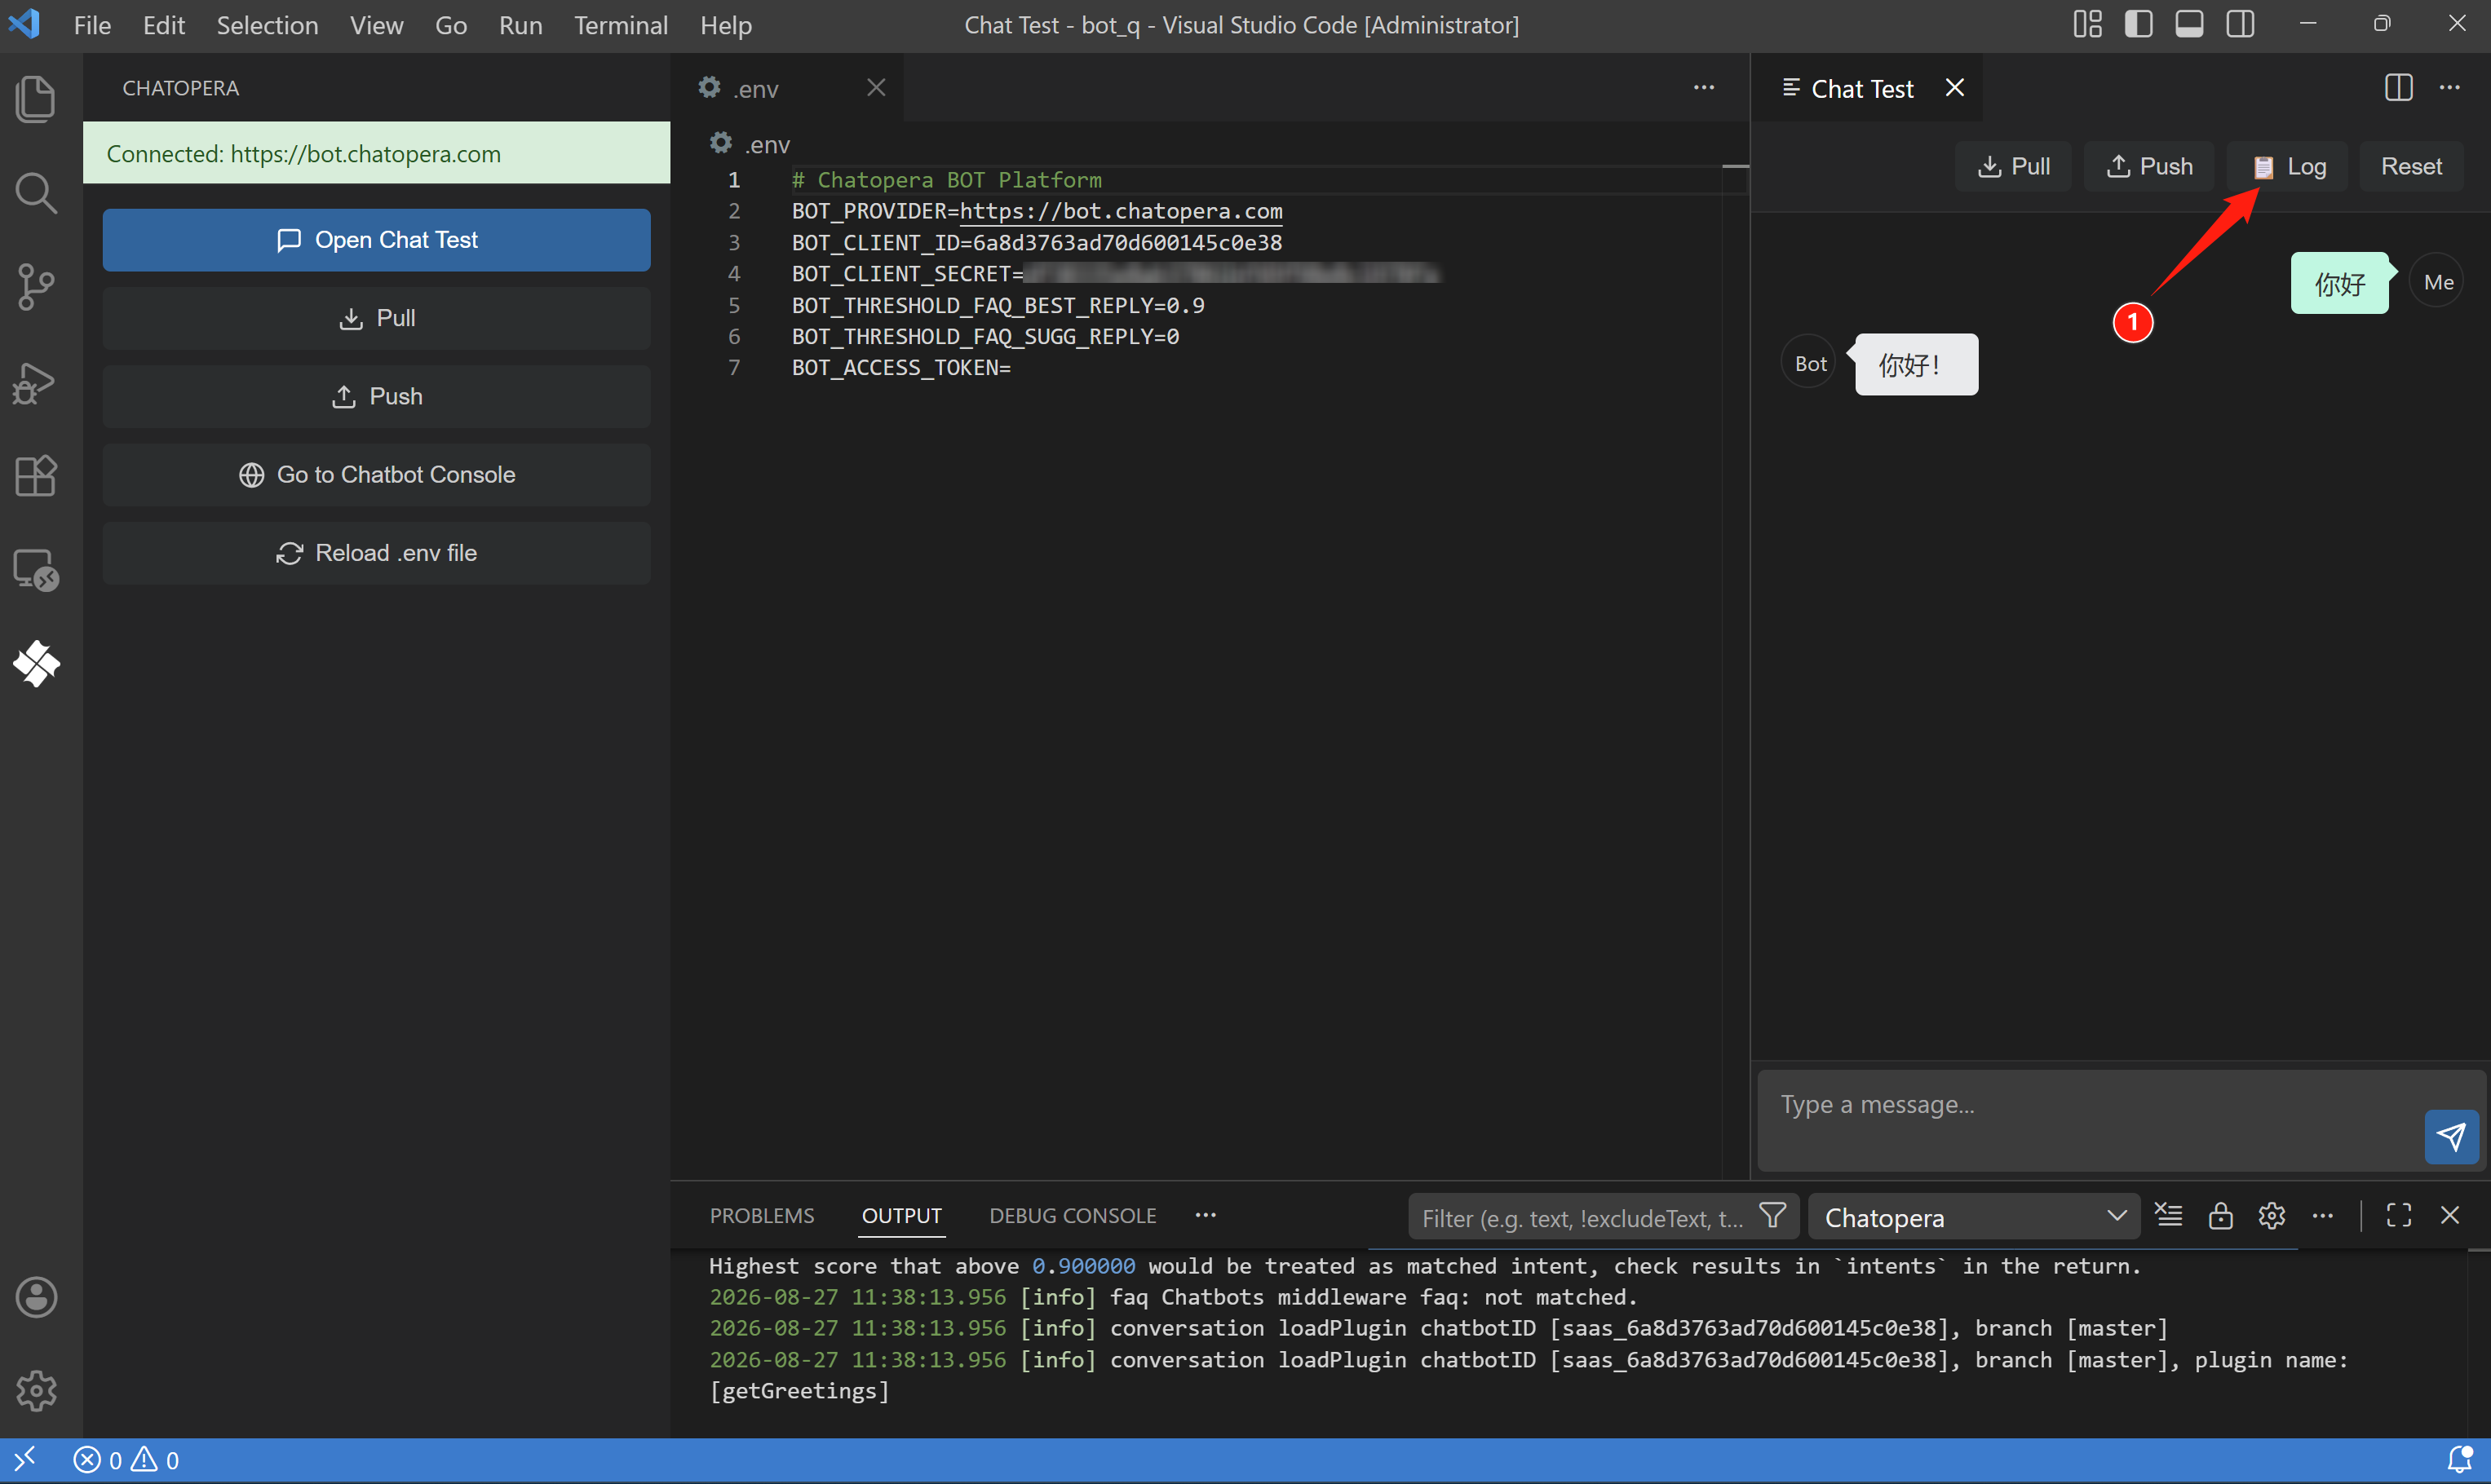Click Pull in Chat Test toolbar
Image resolution: width=2491 pixels, height=1484 pixels.
[2013, 166]
